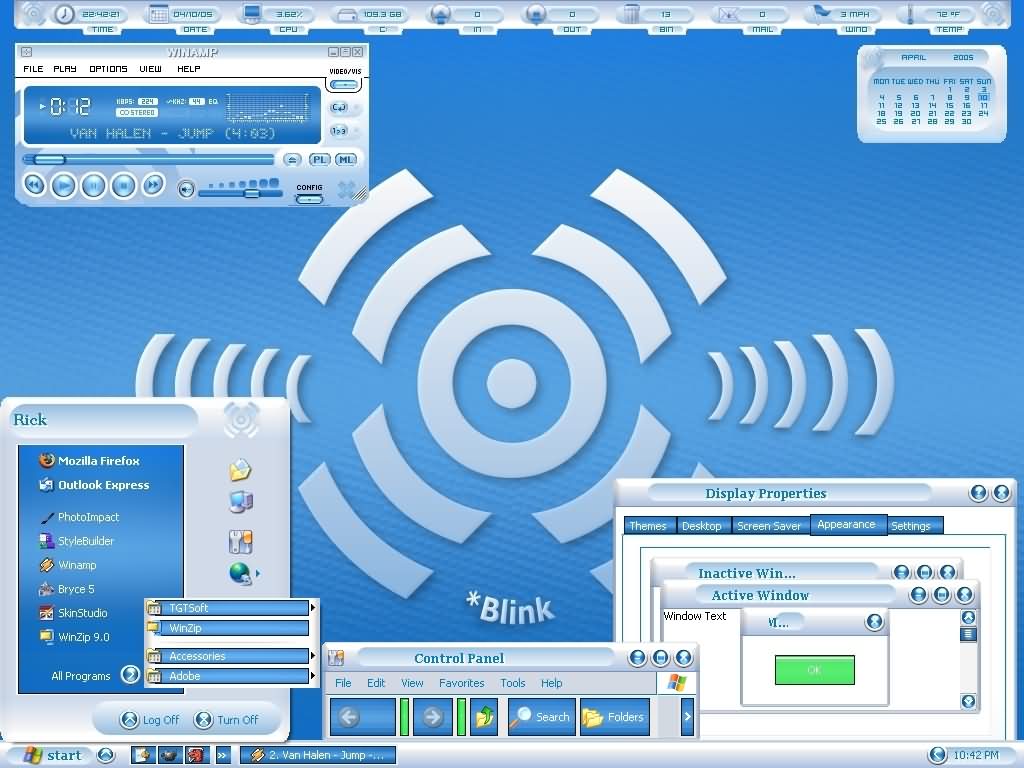Image resolution: width=1024 pixels, height=768 pixels.
Task: Click the Outlook Express envelope icon
Action: pos(46,485)
